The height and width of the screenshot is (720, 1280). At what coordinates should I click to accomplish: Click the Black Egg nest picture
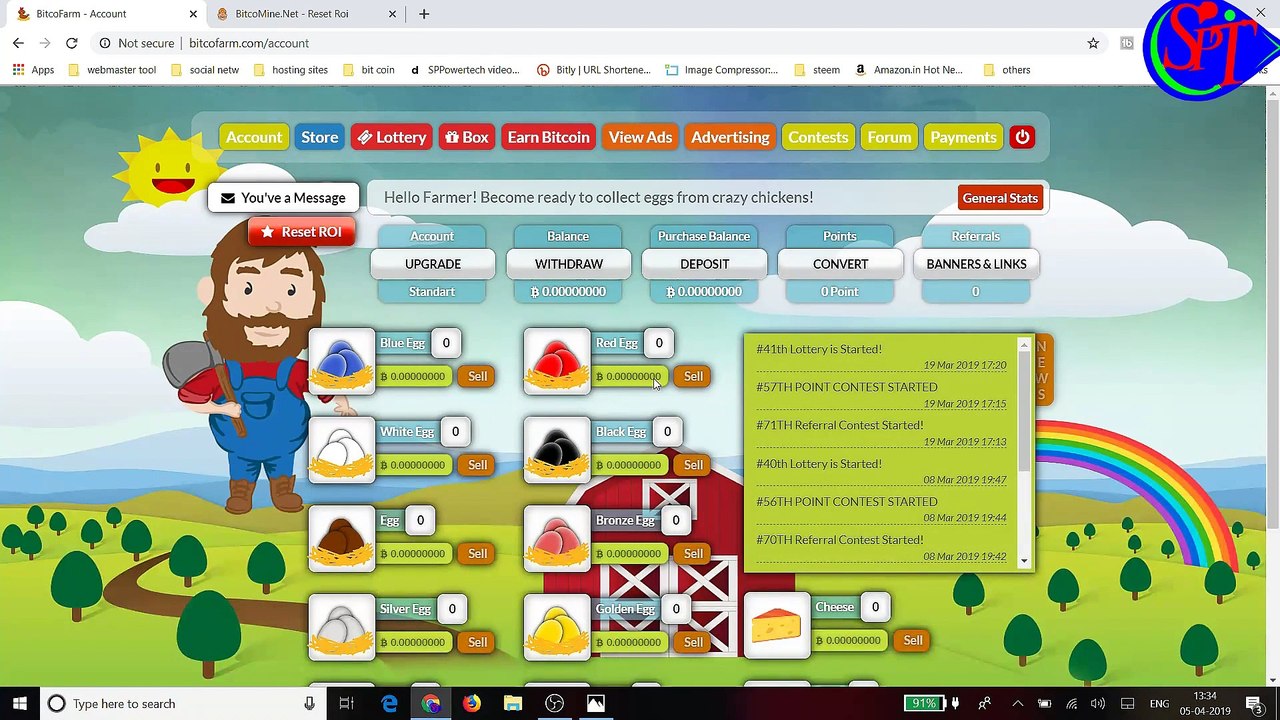point(558,450)
